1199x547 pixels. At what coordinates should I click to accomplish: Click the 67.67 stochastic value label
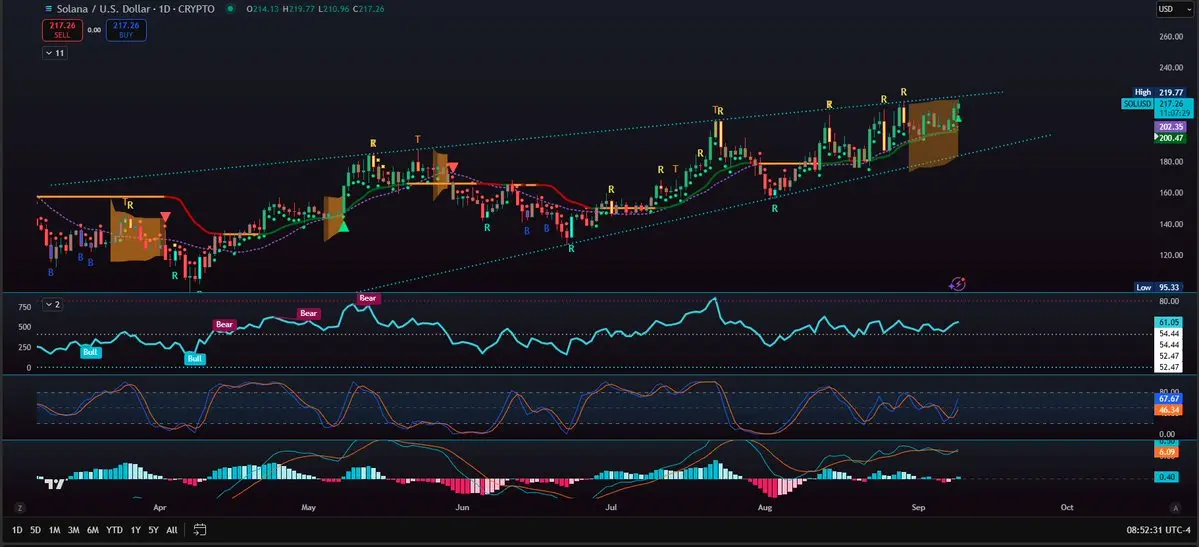(x=1169, y=399)
